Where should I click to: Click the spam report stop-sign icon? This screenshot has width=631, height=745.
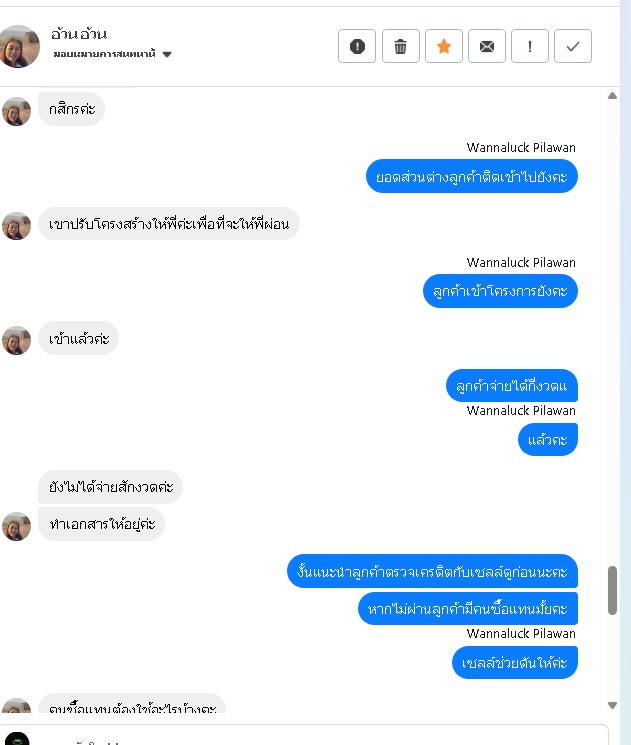click(357, 46)
